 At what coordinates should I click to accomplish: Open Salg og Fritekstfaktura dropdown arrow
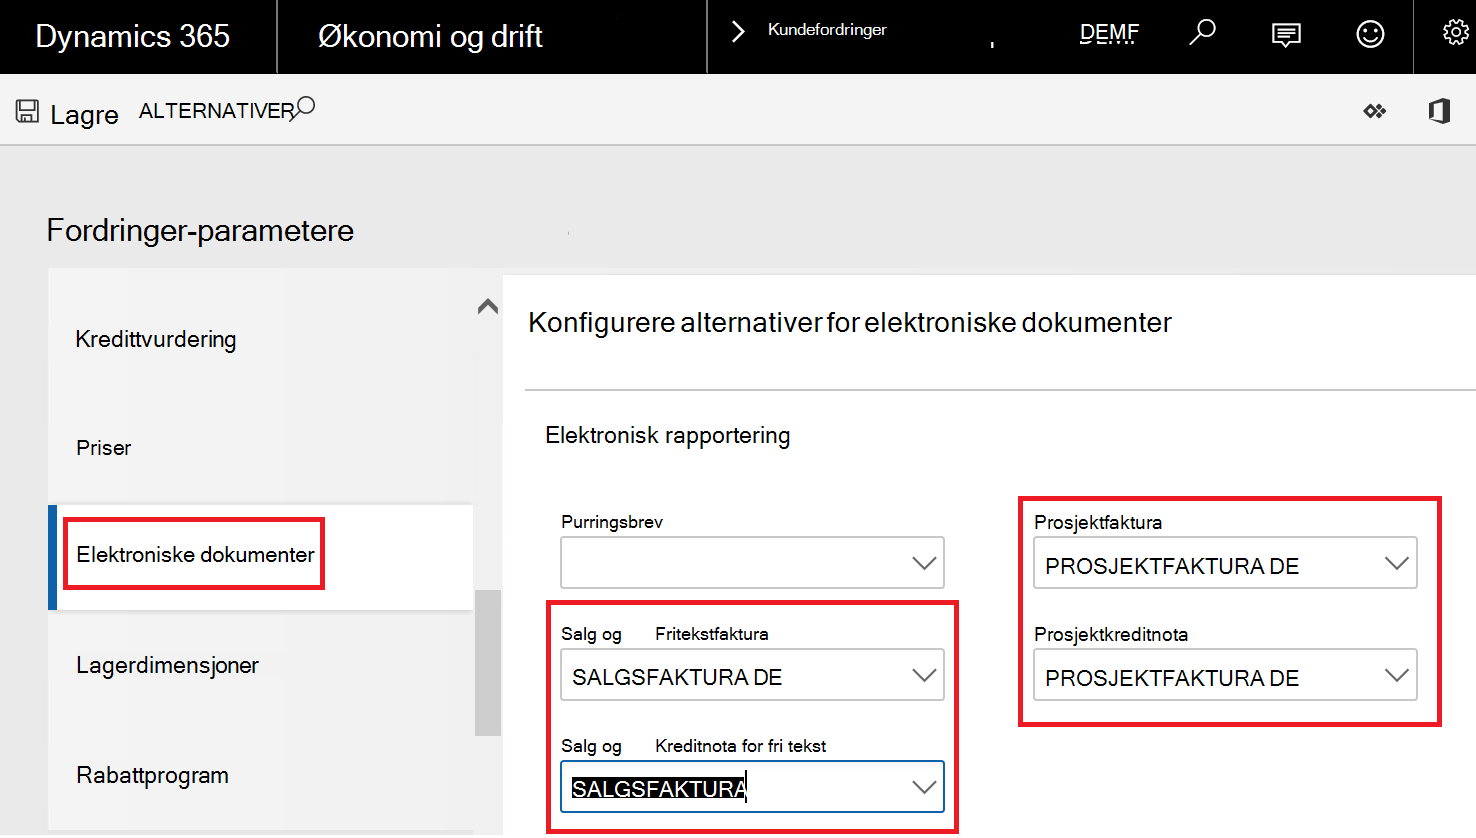pyautogui.click(x=924, y=676)
